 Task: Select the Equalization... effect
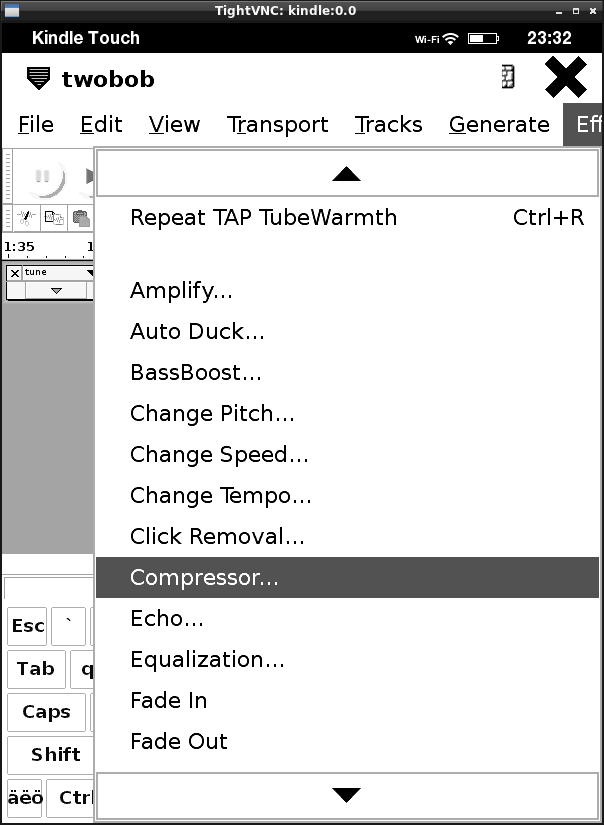[207, 659]
